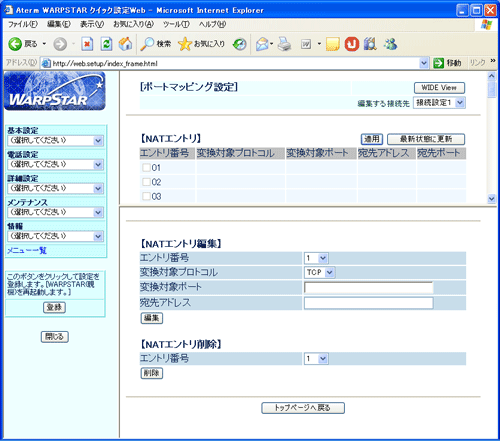Click the Search magnifier icon
This screenshot has height=441, width=500.
[x=147, y=44]
